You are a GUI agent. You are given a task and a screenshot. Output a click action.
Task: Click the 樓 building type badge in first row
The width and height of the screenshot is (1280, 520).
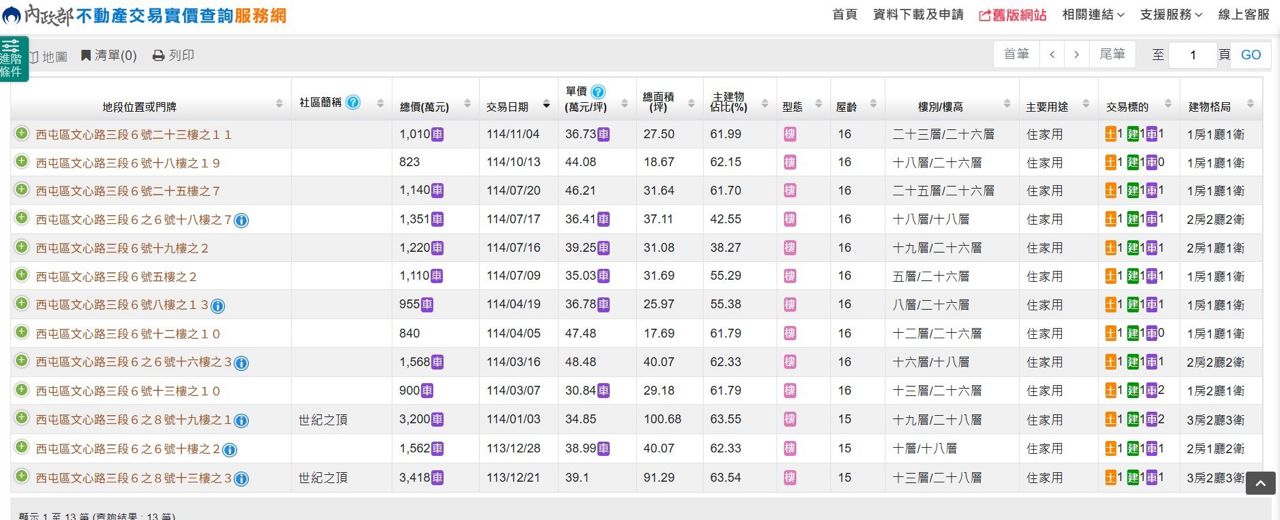(790, 134)
